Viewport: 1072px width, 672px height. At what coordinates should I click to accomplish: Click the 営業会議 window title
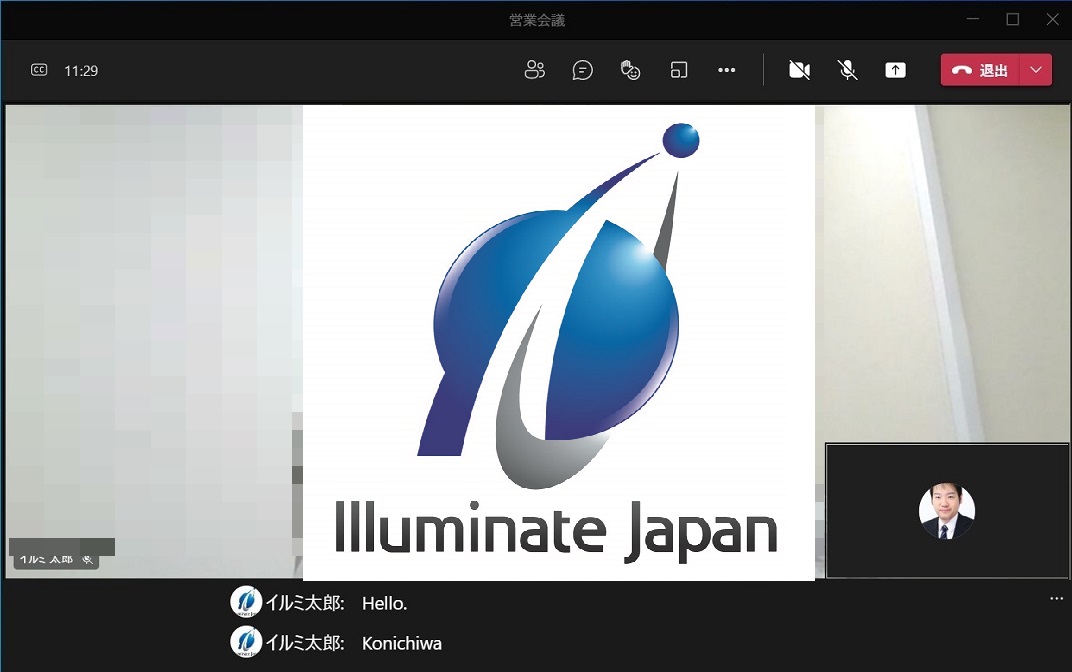[537, 20]
